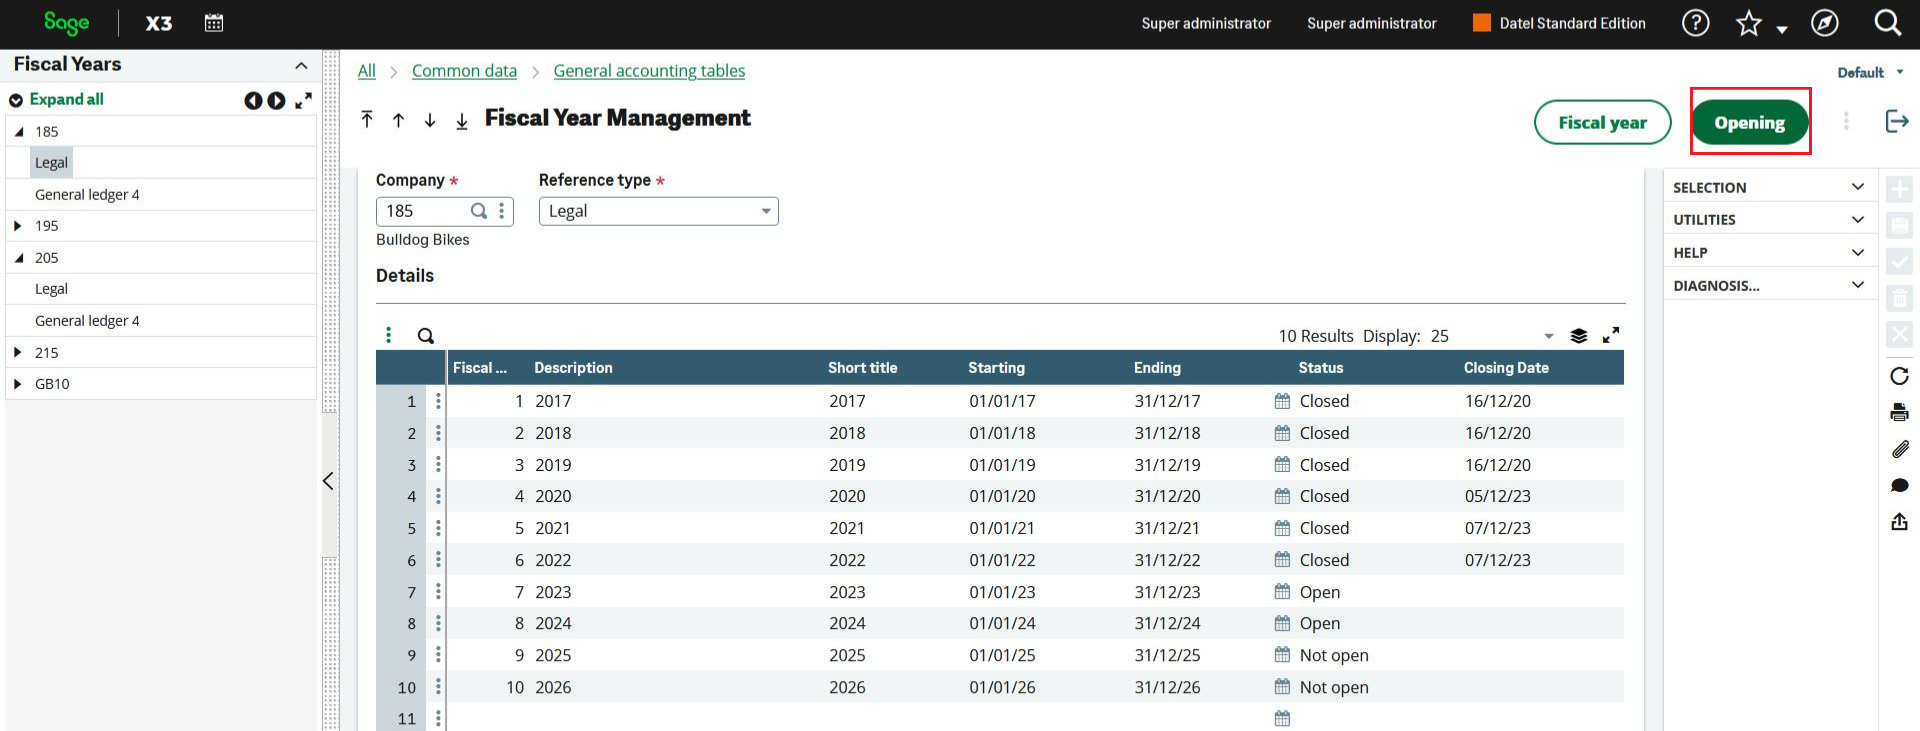Viewport: 1920px width, 731px height.
Task: Click the All breadcrumb link
Action: (x=367, y=71)
